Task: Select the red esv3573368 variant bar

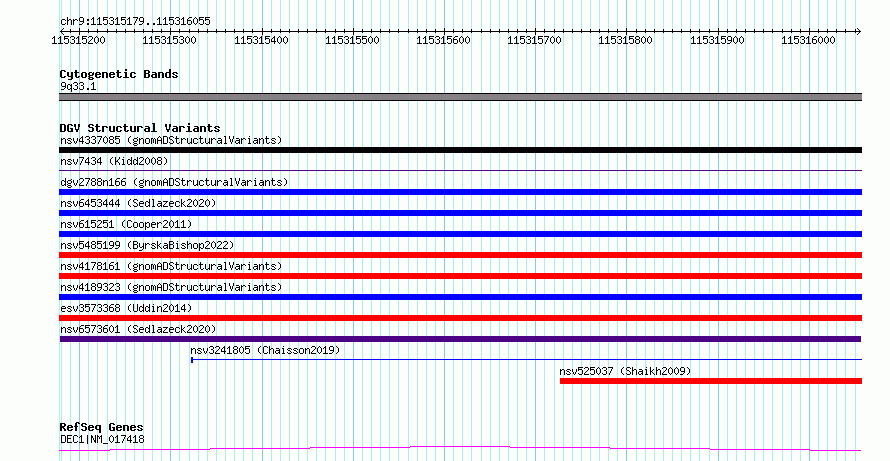Action: click(x=460, y=318)
